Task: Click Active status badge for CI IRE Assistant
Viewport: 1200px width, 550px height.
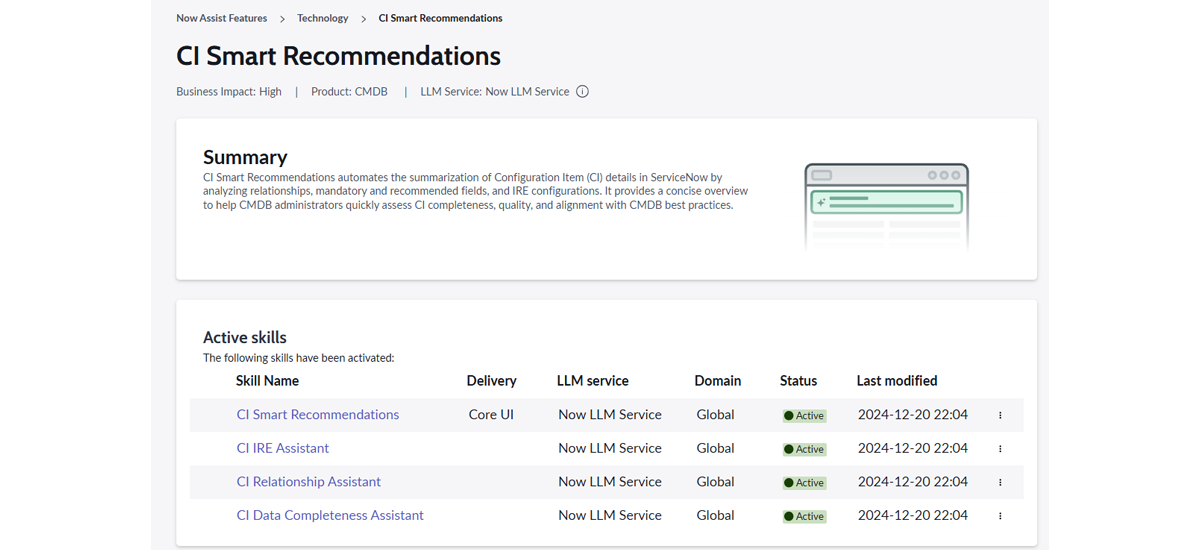Action: click(x=804, y=449)
